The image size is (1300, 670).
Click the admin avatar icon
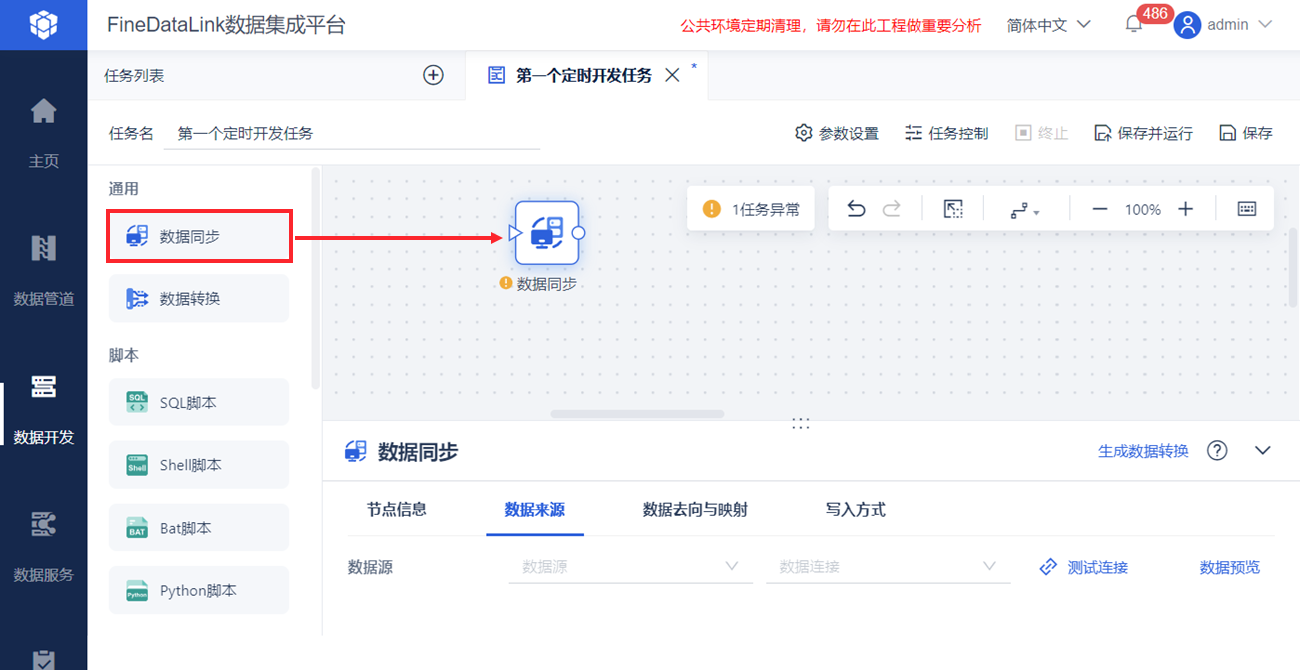tap(1187, 25)
